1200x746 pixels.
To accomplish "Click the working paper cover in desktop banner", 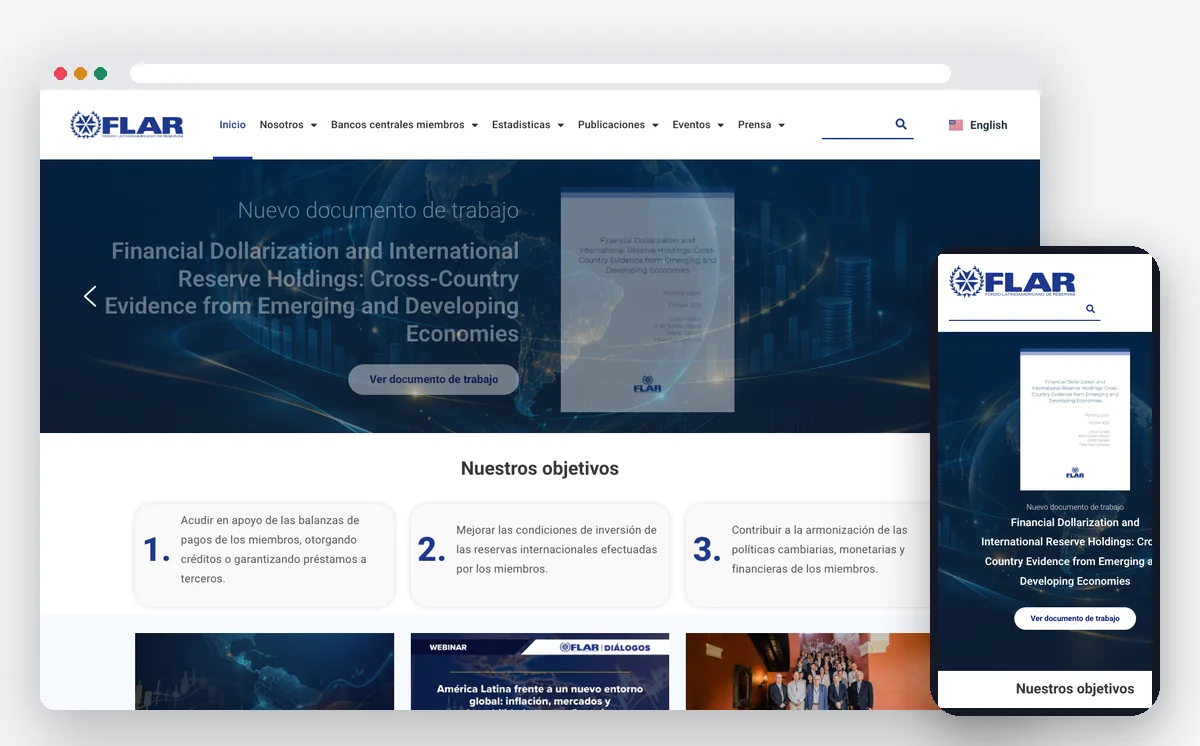I will tap(647, 299).
